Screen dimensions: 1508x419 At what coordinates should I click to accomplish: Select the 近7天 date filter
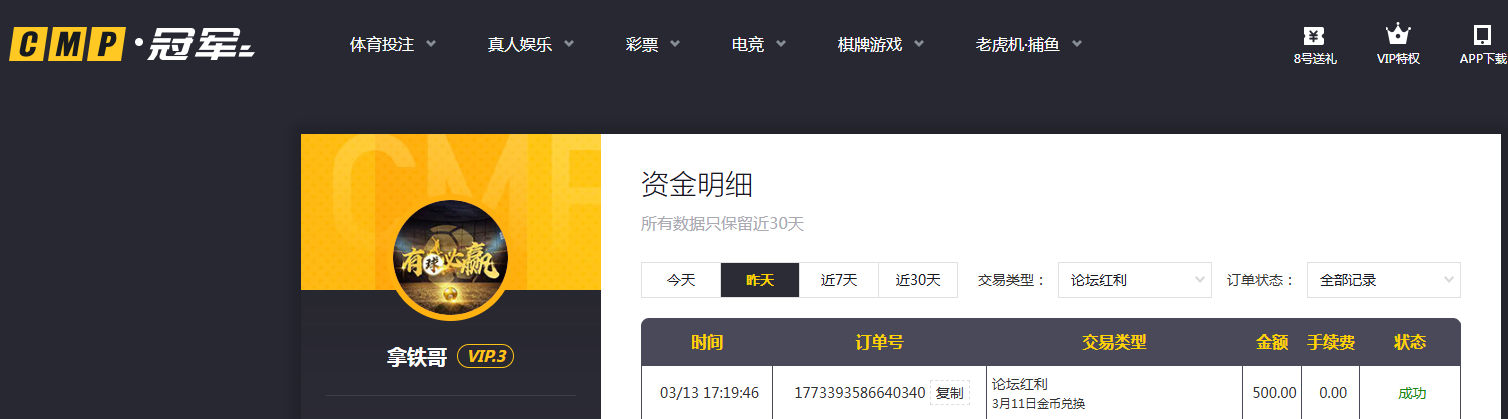[x=839, y=280]
